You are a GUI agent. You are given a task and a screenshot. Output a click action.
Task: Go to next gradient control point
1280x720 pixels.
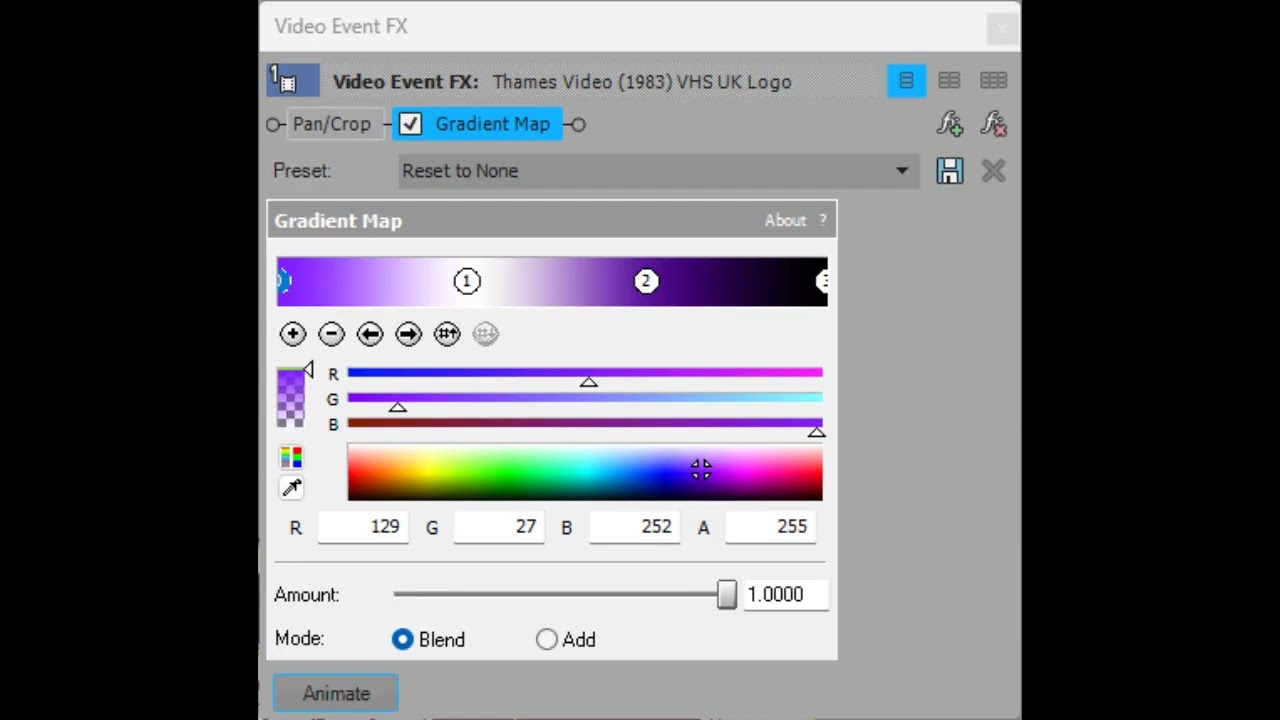pyautogui.click(x=409, y=334)
